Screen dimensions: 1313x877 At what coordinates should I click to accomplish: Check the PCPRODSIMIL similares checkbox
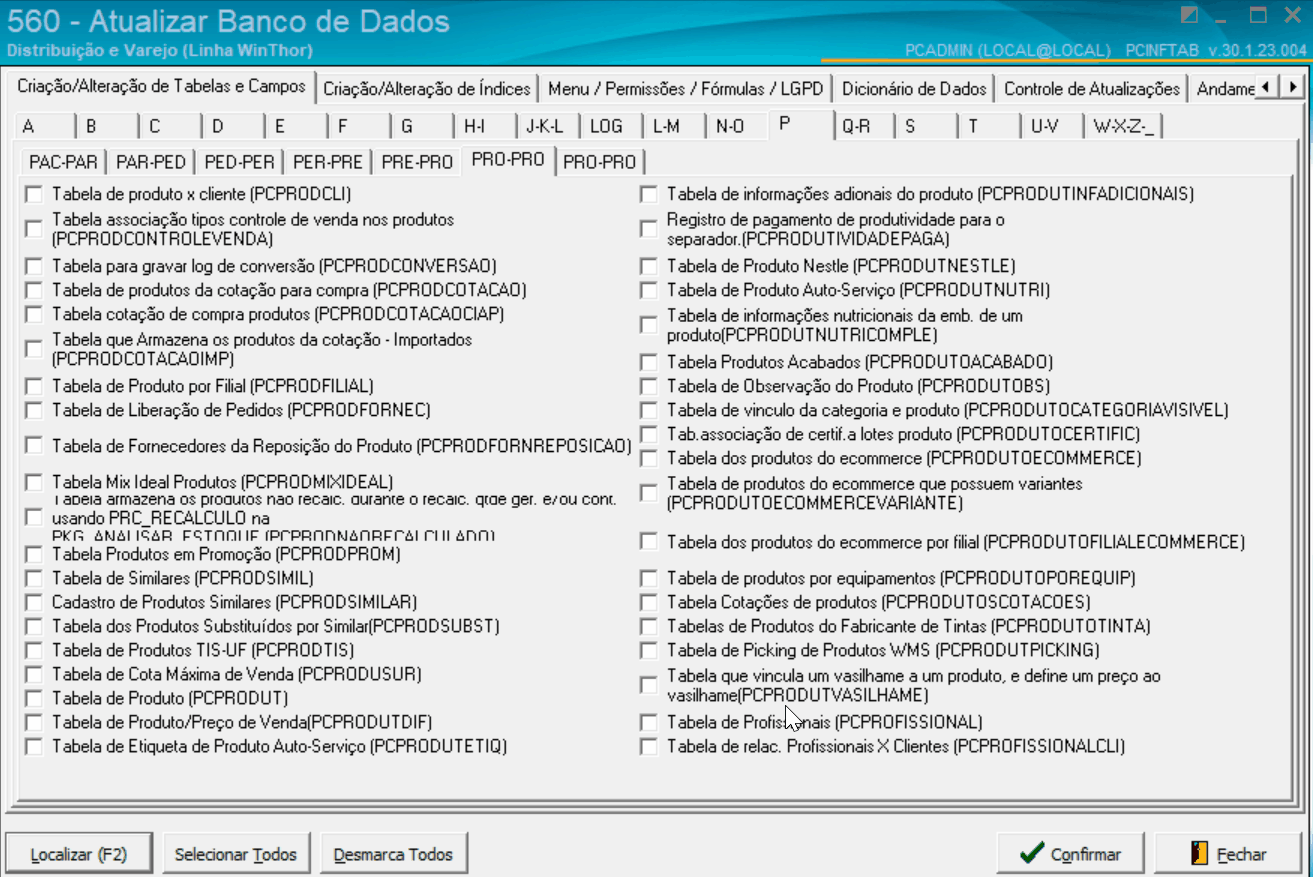tap(35, 578)
